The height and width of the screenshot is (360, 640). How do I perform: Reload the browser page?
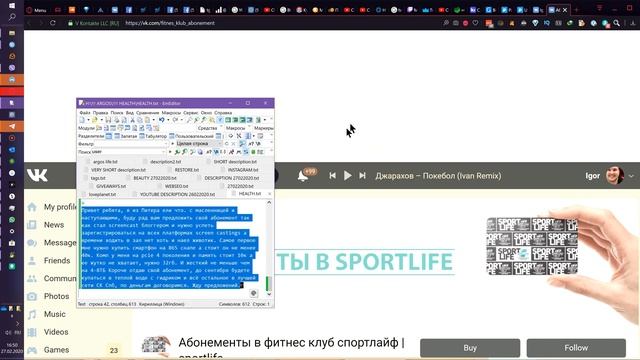pyautogui.click(x=53, y=23)
